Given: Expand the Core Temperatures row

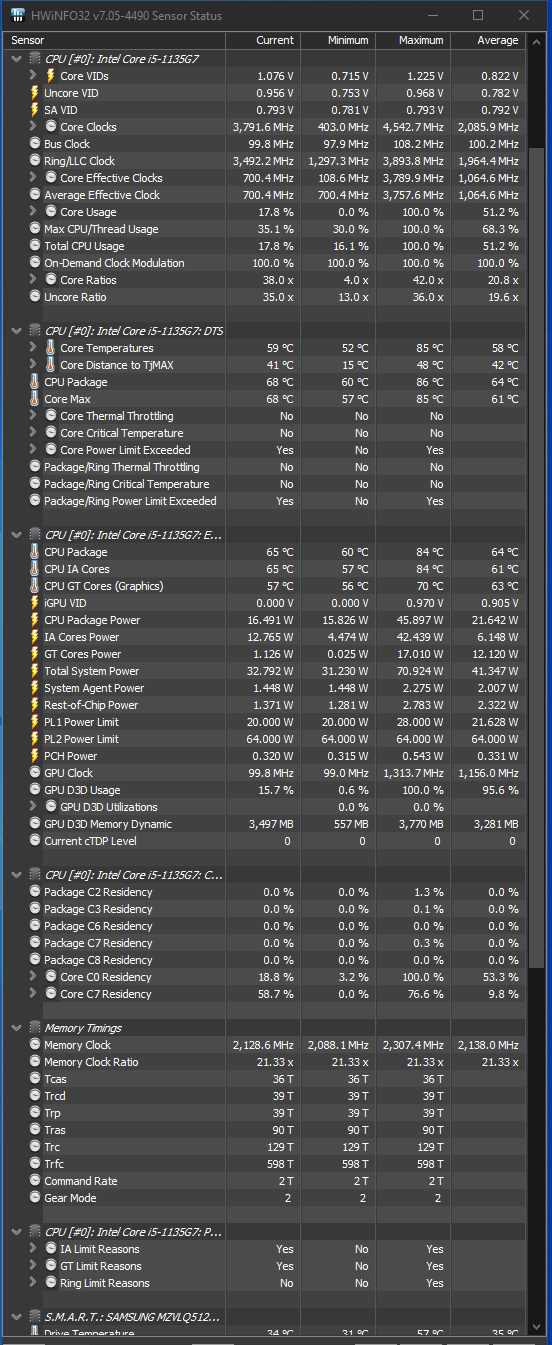Looking at the screenshot, I should coord(34,348).
